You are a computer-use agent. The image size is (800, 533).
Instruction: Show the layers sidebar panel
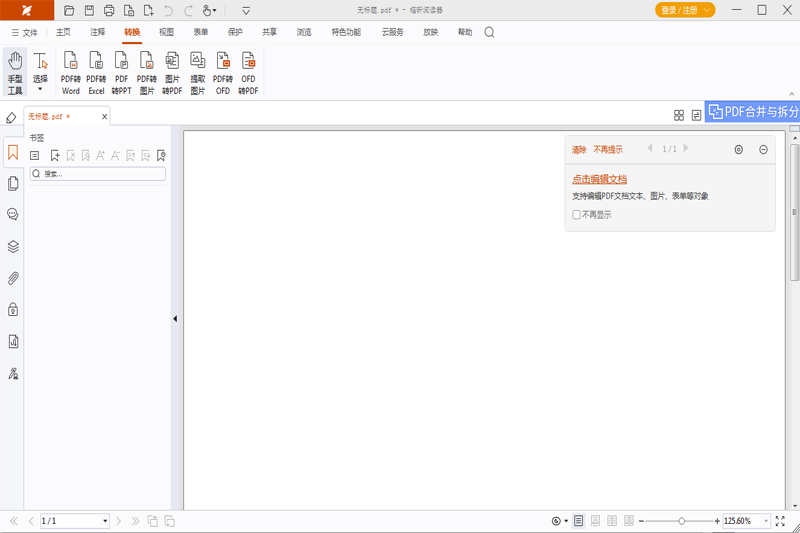point(13,247)
